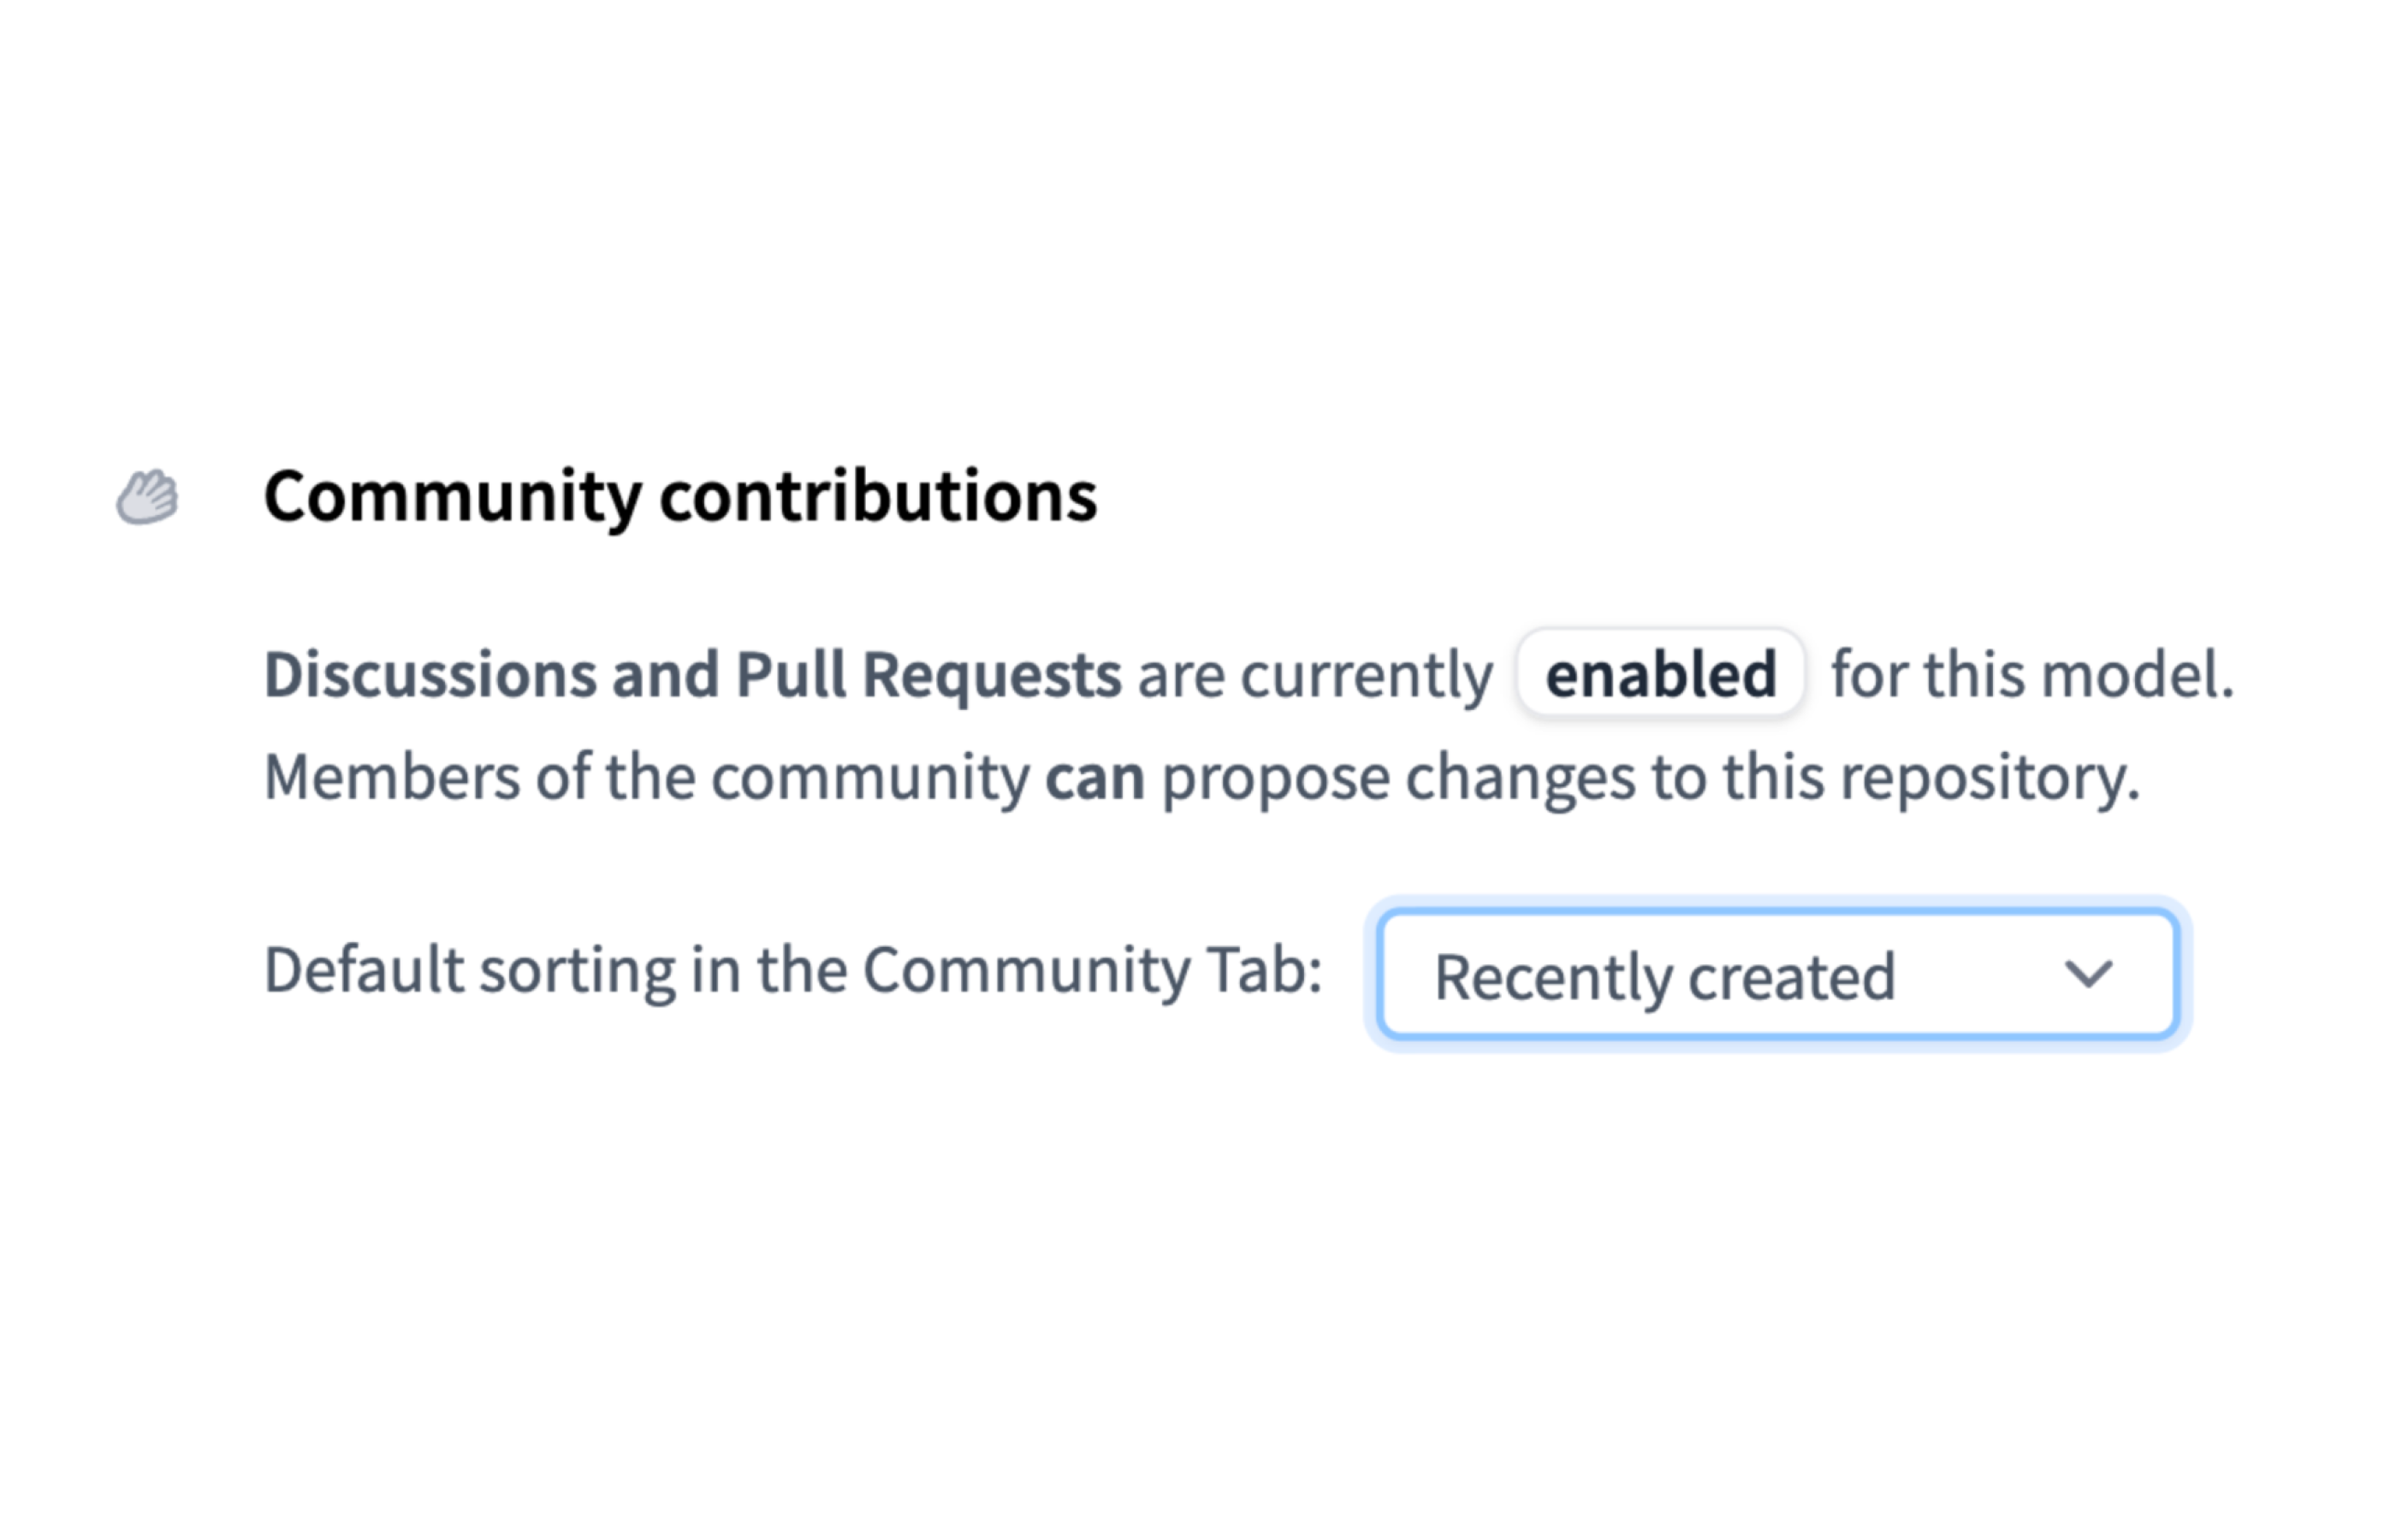Click the word contributions in heading

coord(878,497)
